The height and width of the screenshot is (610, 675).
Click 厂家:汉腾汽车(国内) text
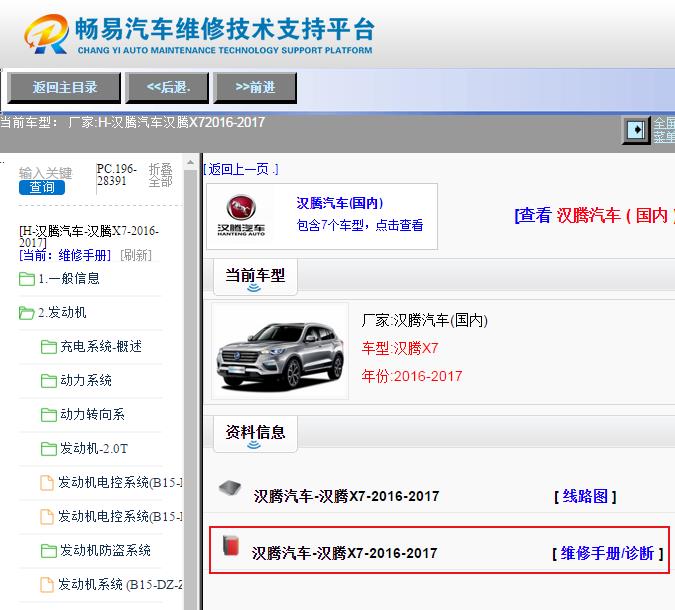[x=424, y=320]
